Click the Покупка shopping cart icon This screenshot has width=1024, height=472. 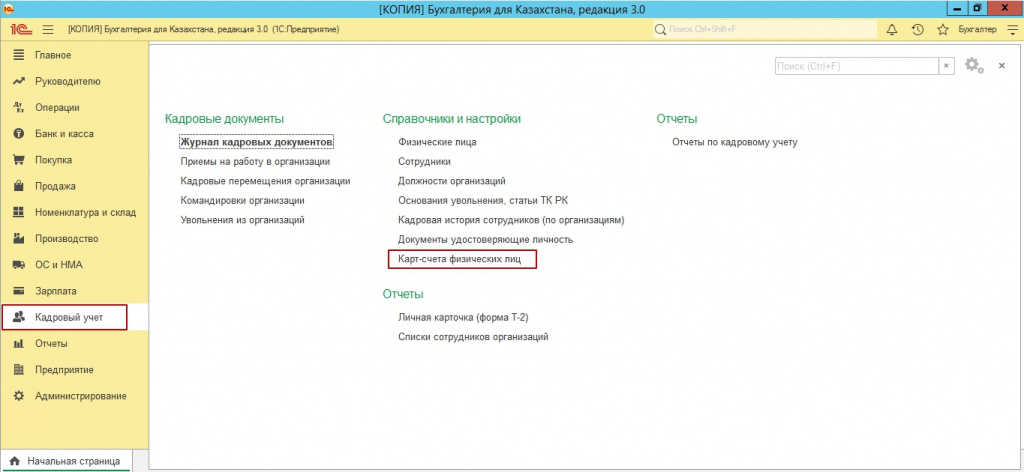18,160
